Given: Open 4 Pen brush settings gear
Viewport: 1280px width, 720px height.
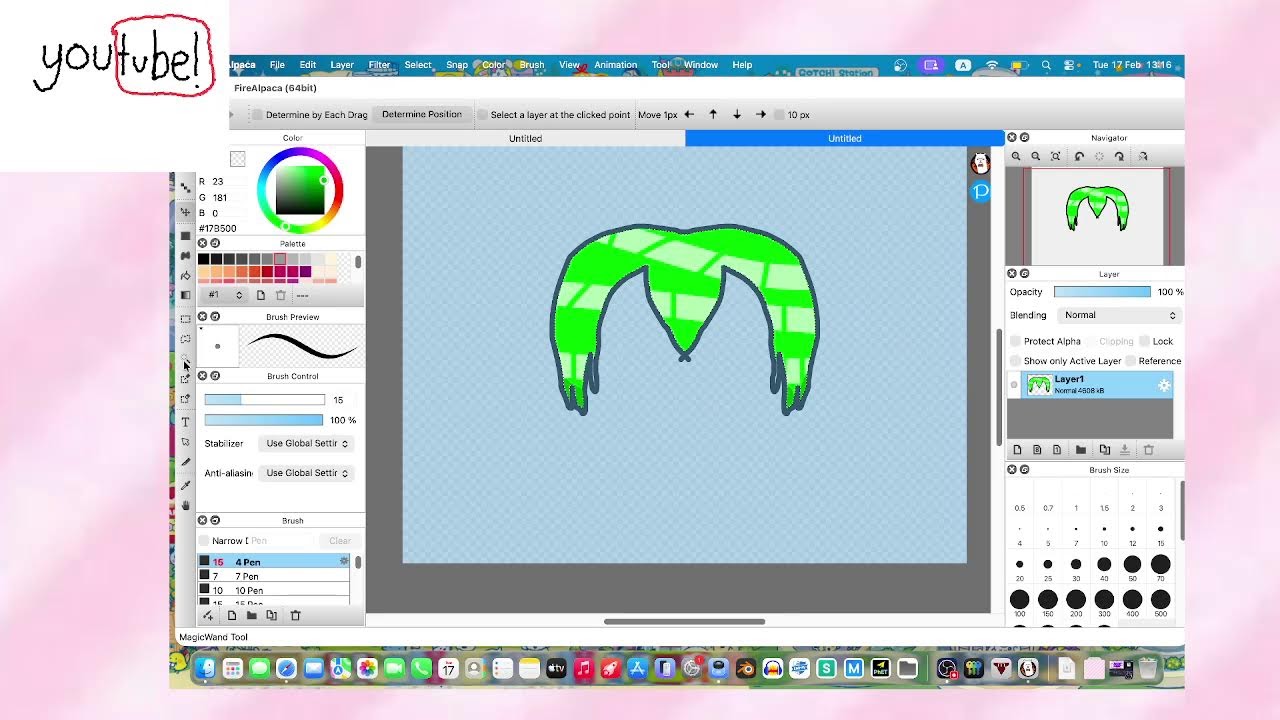Looking at the screenshot, I should 344,561.
